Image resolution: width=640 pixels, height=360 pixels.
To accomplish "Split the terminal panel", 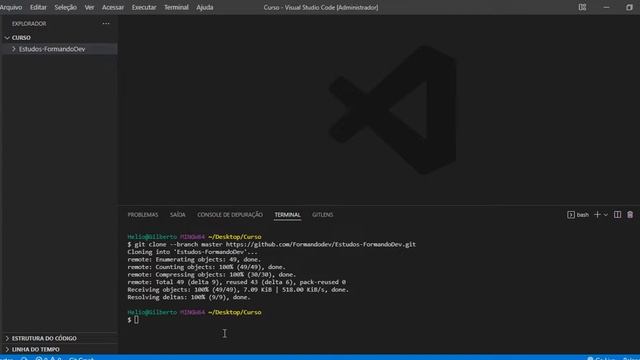I will [618, 215].
